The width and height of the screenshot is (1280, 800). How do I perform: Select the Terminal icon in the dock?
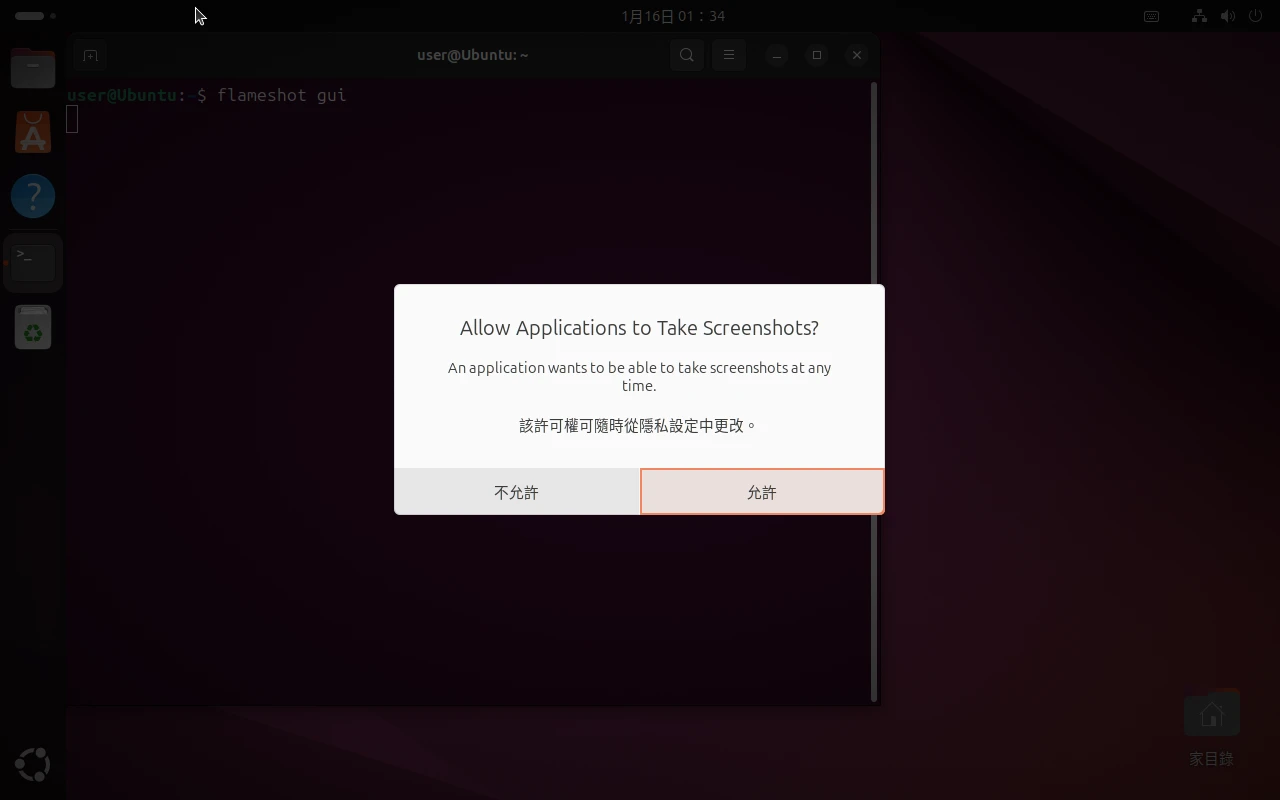tap(33, 262)
